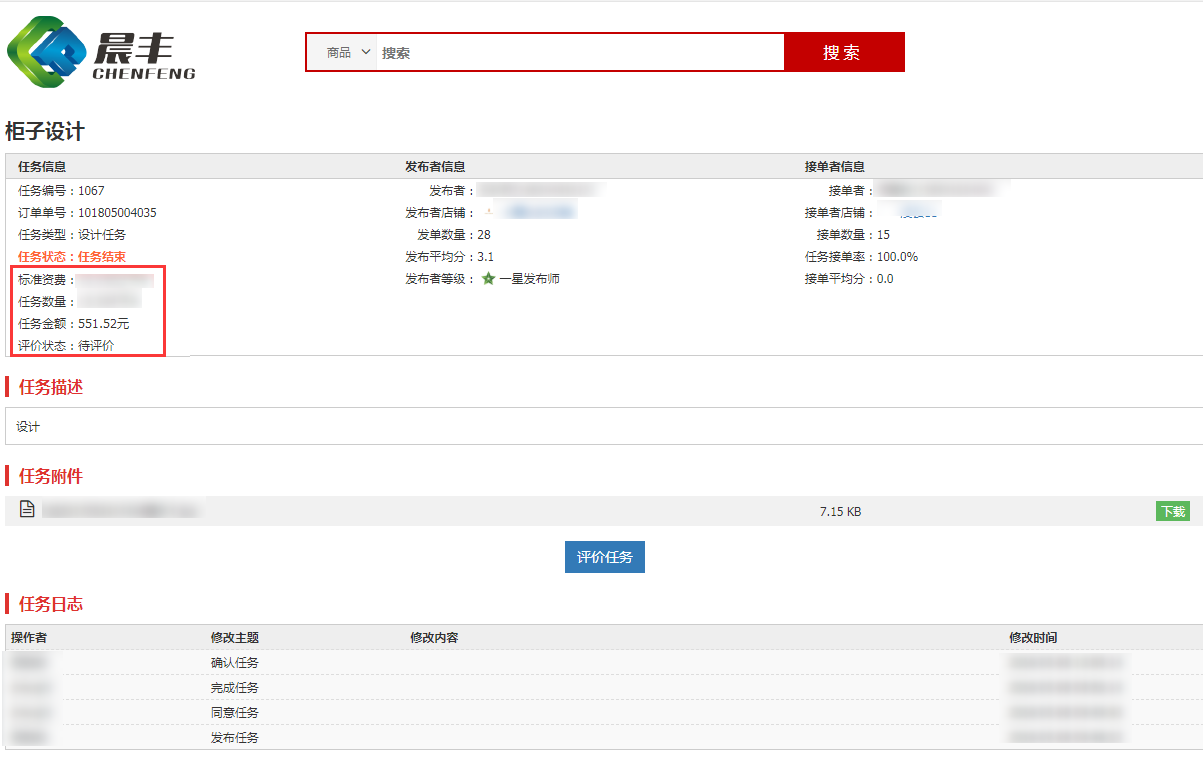Viewport: 1203px width, 757px height.
Task: Click the 发布任务 log entry
Action: click(x=234, y=738)
